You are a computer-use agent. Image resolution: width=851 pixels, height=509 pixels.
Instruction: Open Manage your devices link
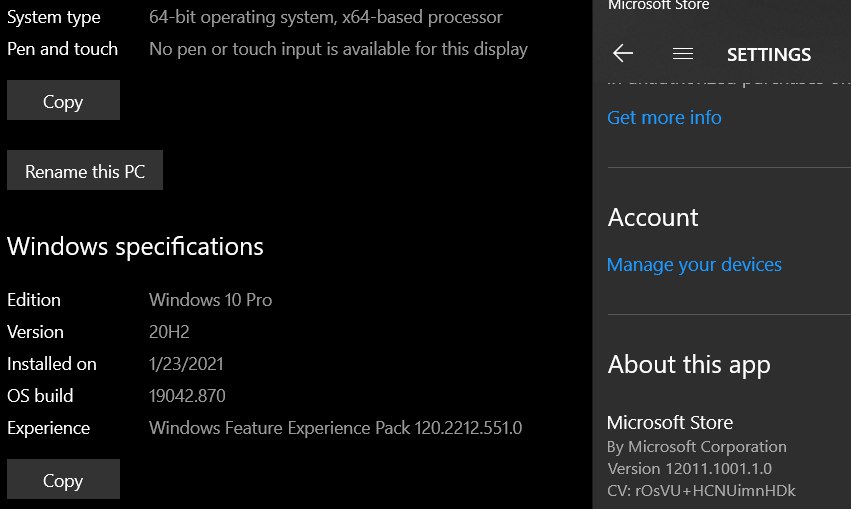(x=694, y=265)
